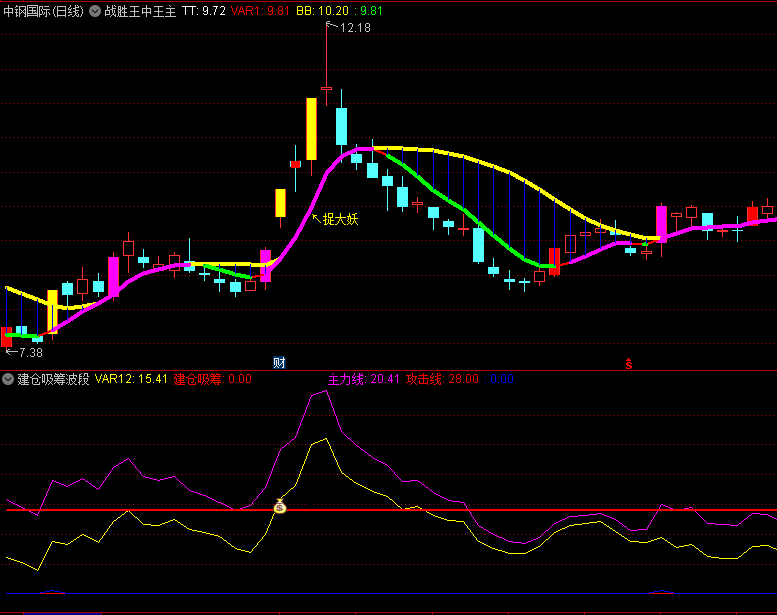Click the 建仓吸筹波段 indicator title
The image size is (777, 615).
coord(54,379)
